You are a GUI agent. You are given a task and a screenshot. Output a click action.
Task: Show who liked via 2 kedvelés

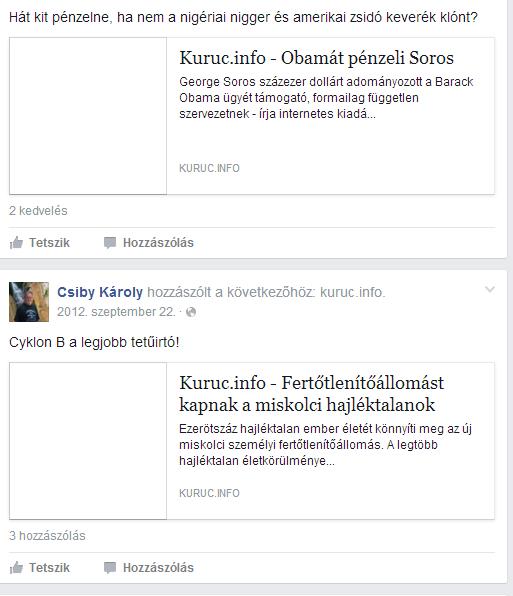coord(38,211)
